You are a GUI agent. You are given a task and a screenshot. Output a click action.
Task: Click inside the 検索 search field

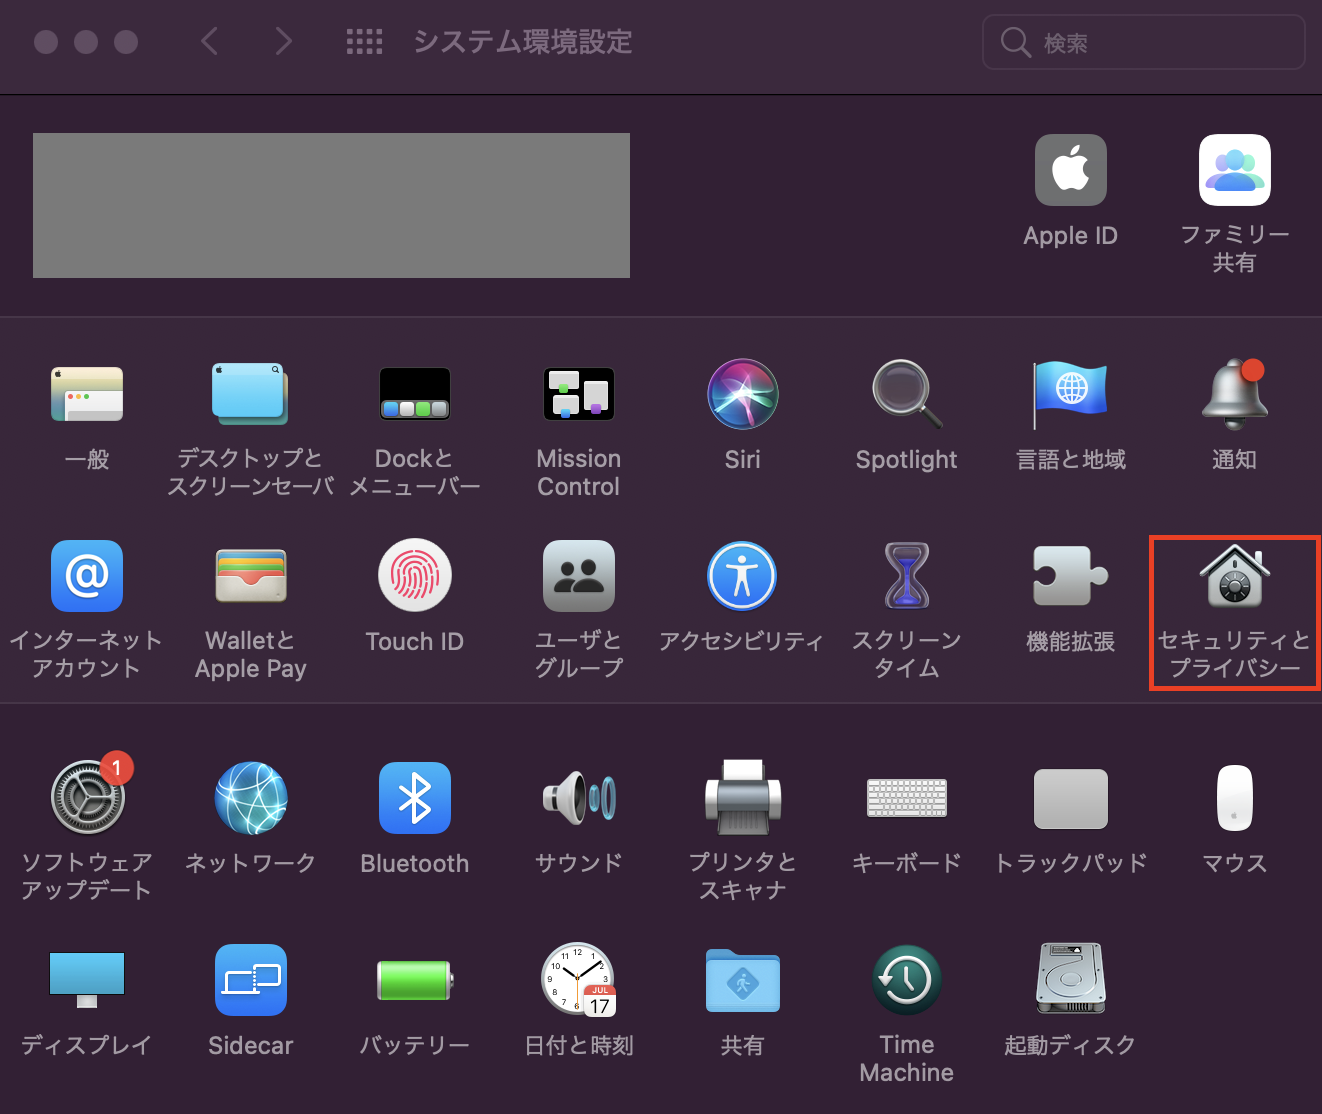click(x=1143, y=42)
